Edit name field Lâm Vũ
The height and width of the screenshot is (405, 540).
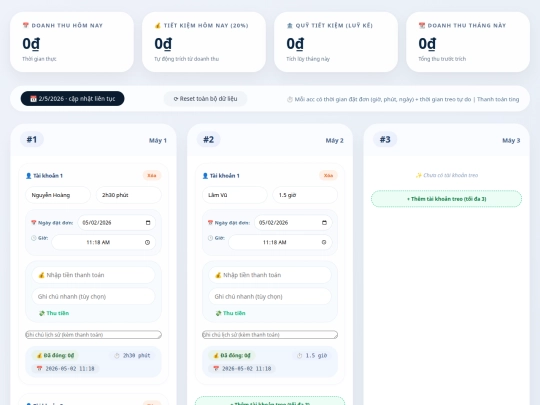235,195
